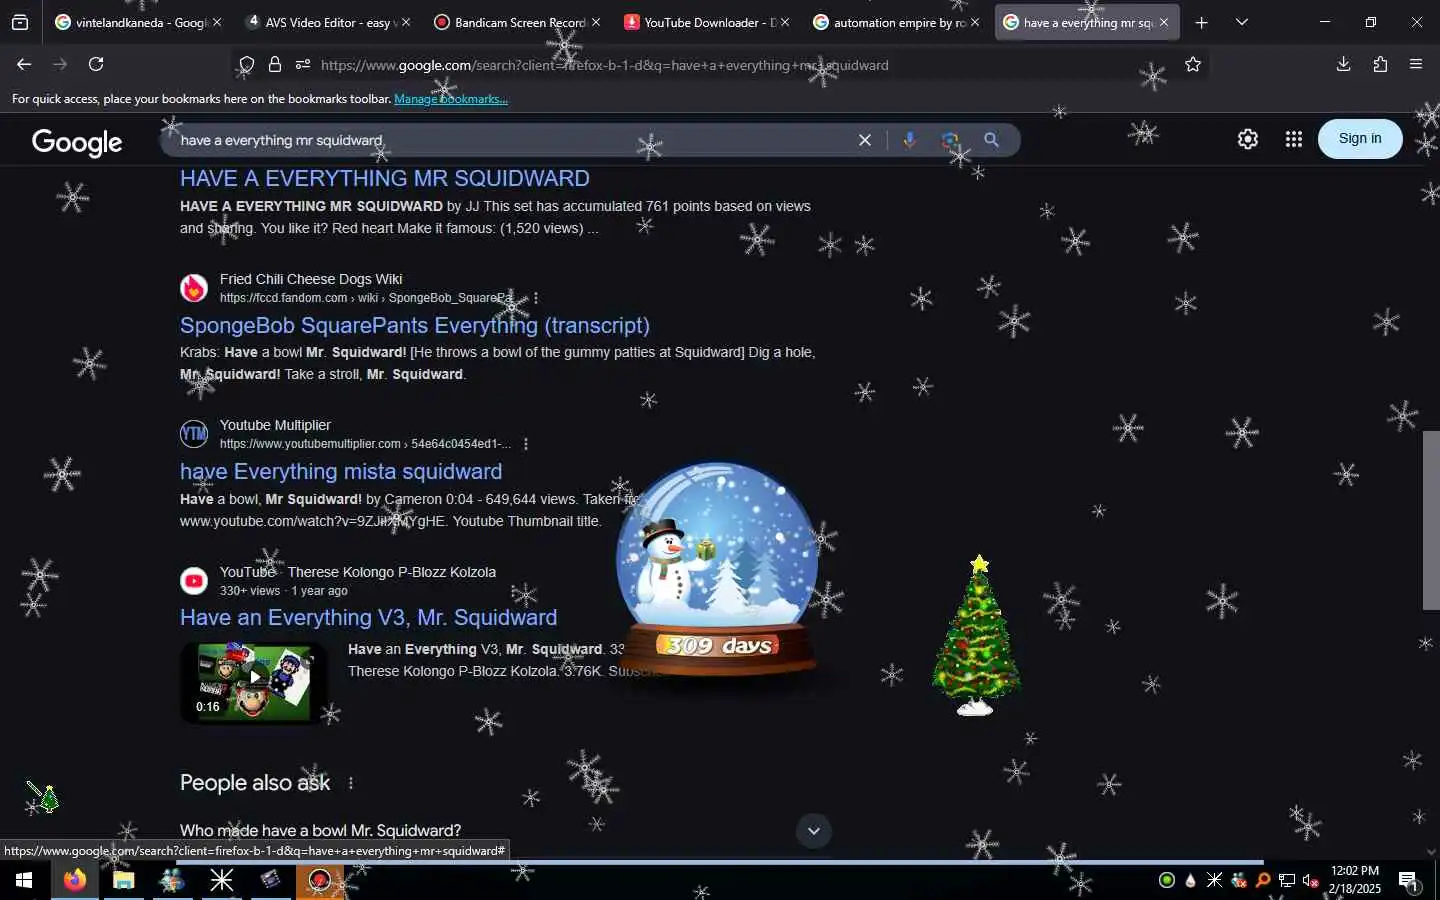Viewport: 1440px width, 900px height.
Task: Close the YouTube Downloader tab
Action: point(784,22)
